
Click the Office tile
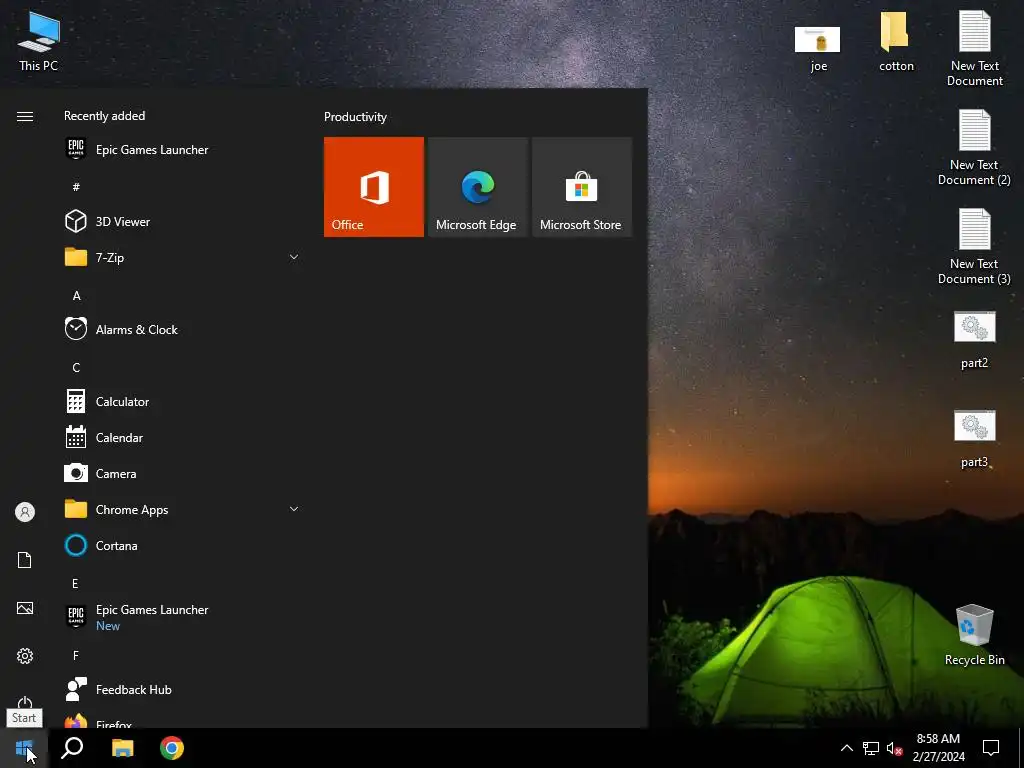pos(374,187)
